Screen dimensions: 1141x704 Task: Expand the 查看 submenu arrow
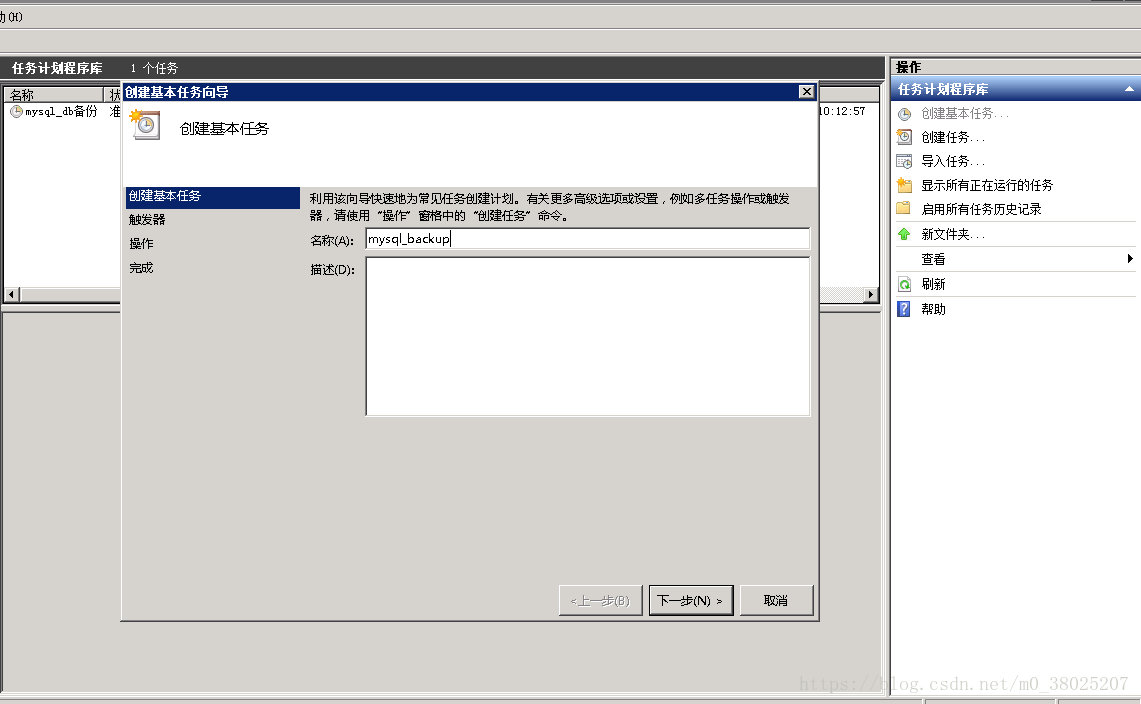click(x=1129, y=258)
